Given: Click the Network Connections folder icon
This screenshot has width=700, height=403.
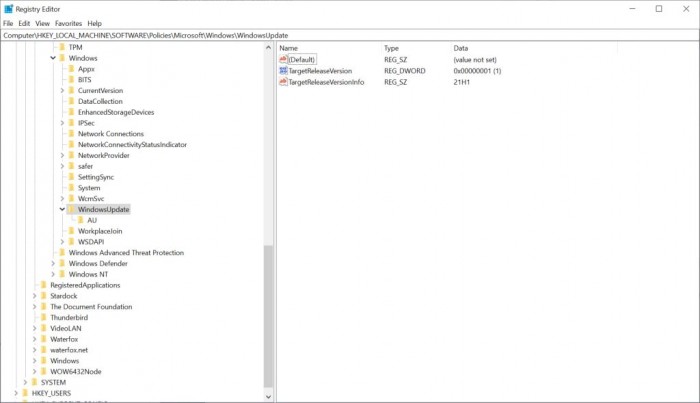Looking at the screenshot, I should click(71, 133).
